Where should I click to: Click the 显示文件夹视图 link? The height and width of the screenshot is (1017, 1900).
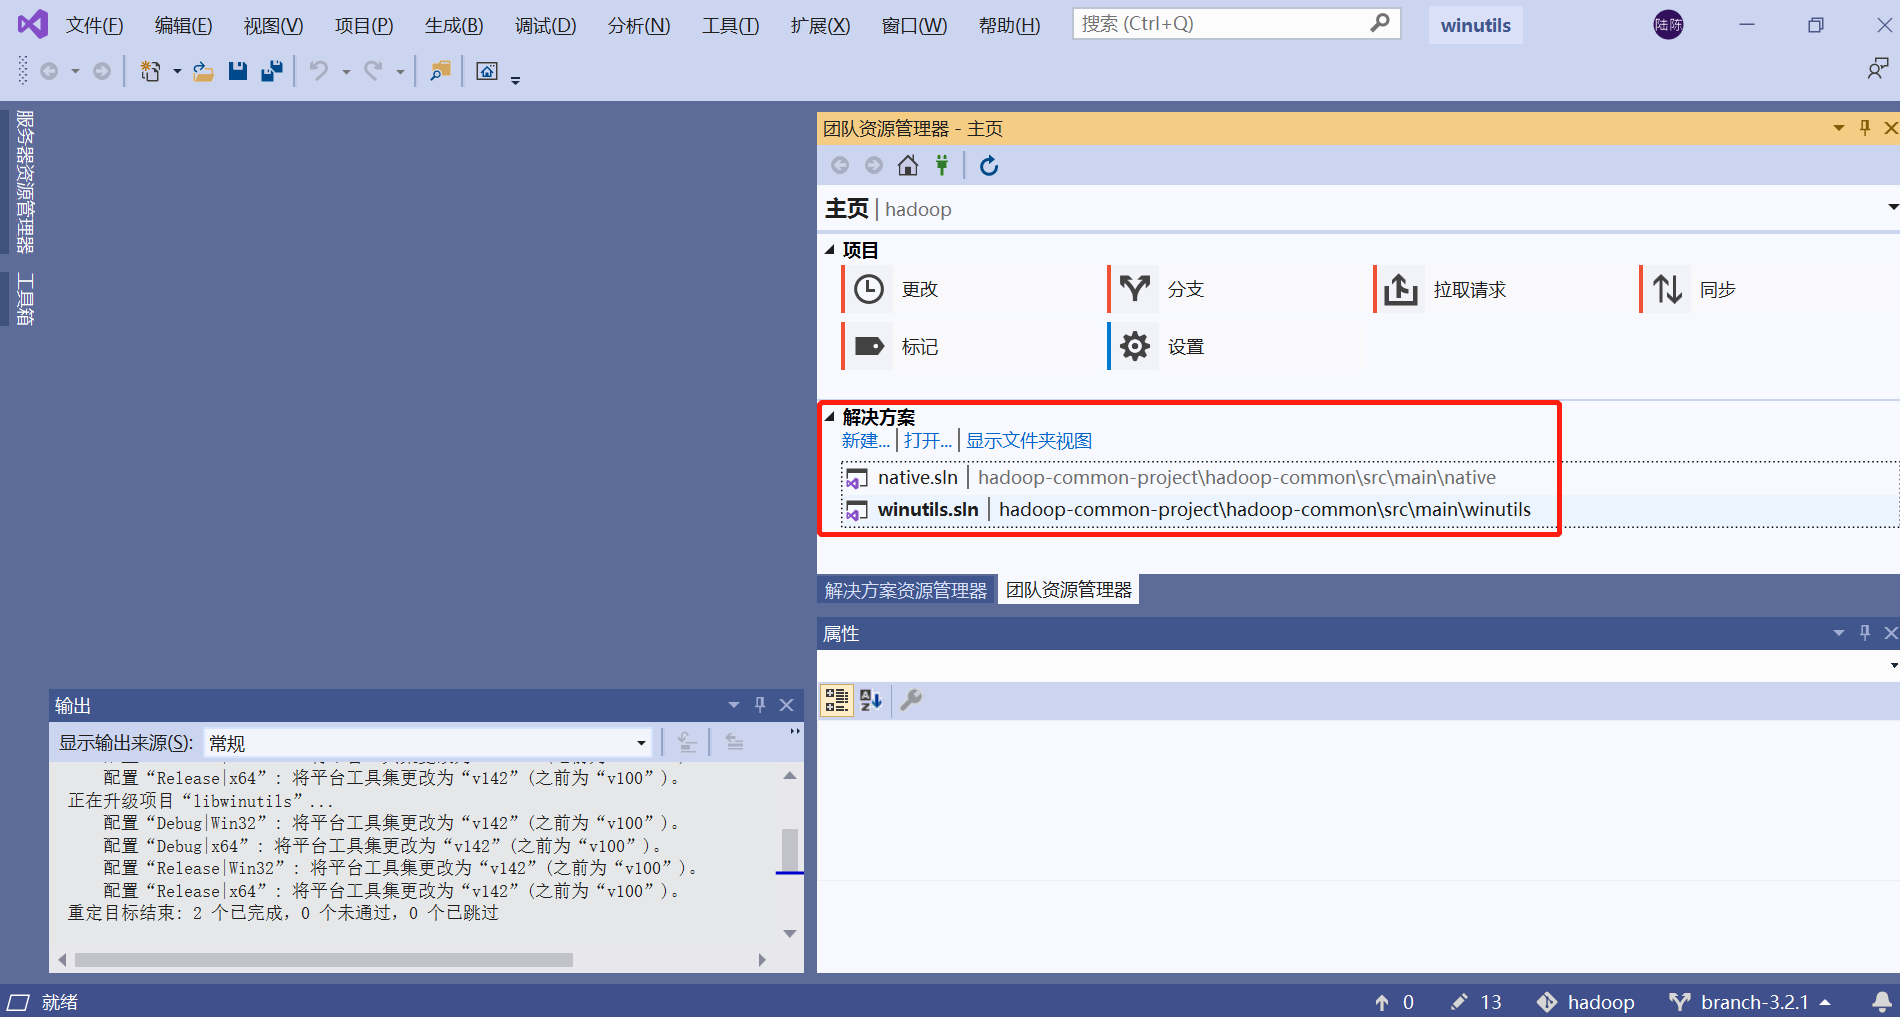pos(1029,441)
